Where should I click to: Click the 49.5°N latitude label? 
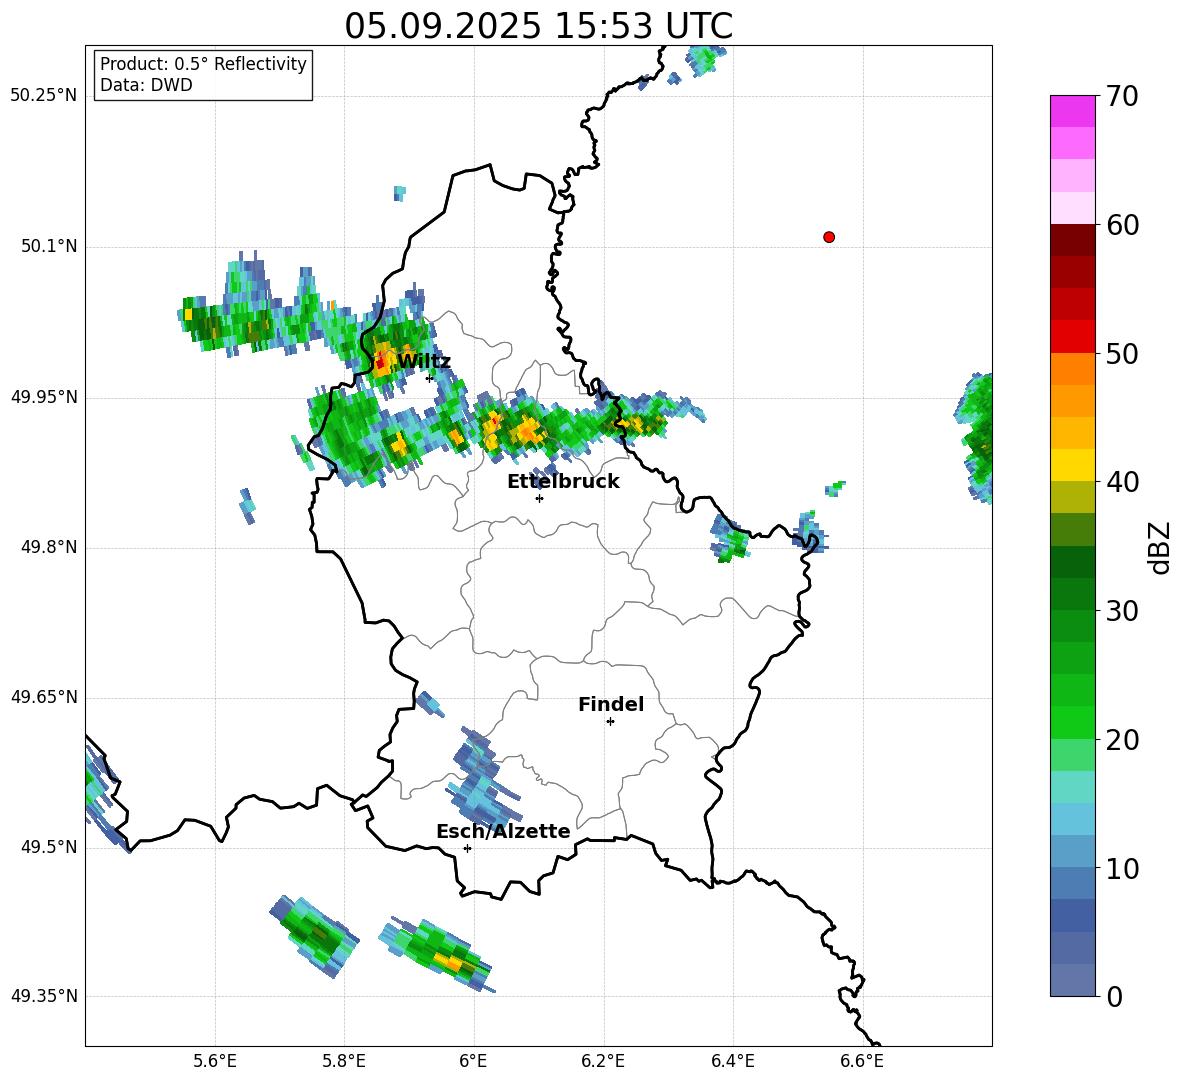click(x=49, y=847)
